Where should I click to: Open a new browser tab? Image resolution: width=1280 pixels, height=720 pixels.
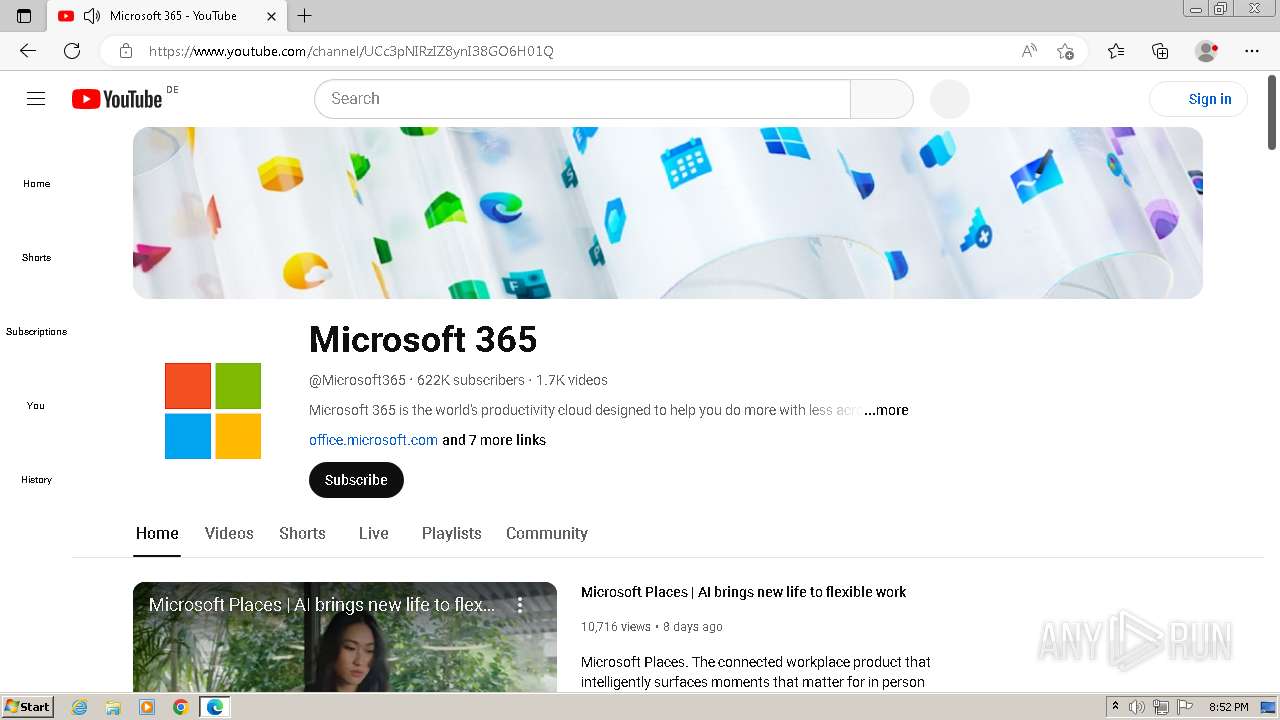coord(305,16)
